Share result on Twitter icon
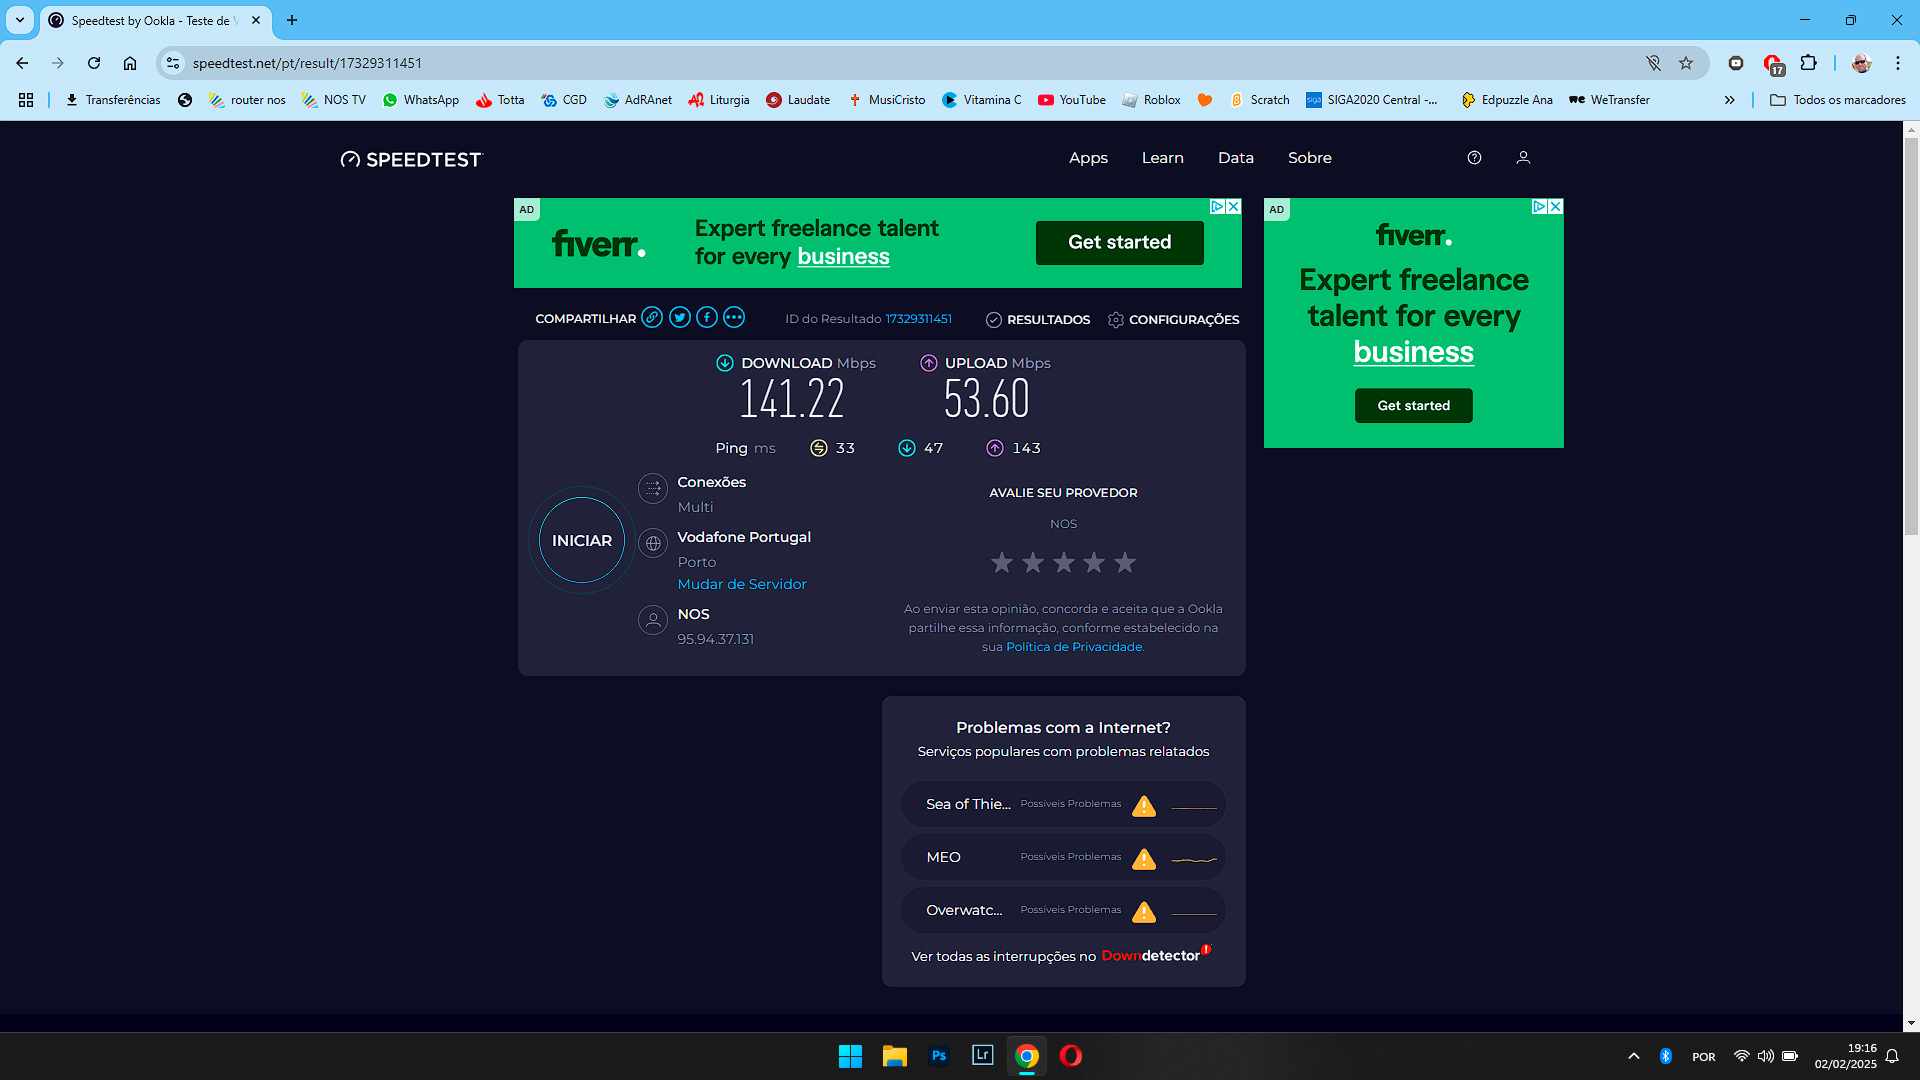 click(680, 318)
